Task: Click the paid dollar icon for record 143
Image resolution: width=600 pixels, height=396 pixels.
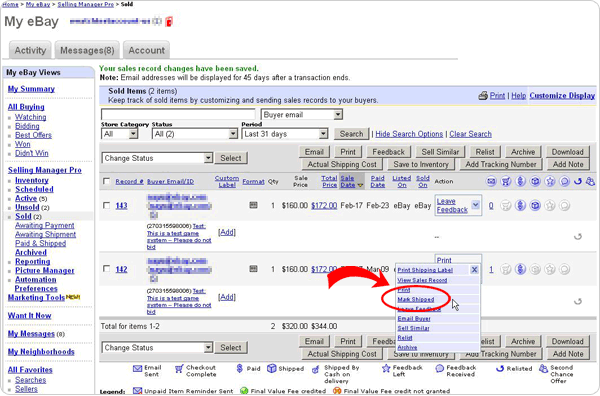Action: [x=520, y=205]
